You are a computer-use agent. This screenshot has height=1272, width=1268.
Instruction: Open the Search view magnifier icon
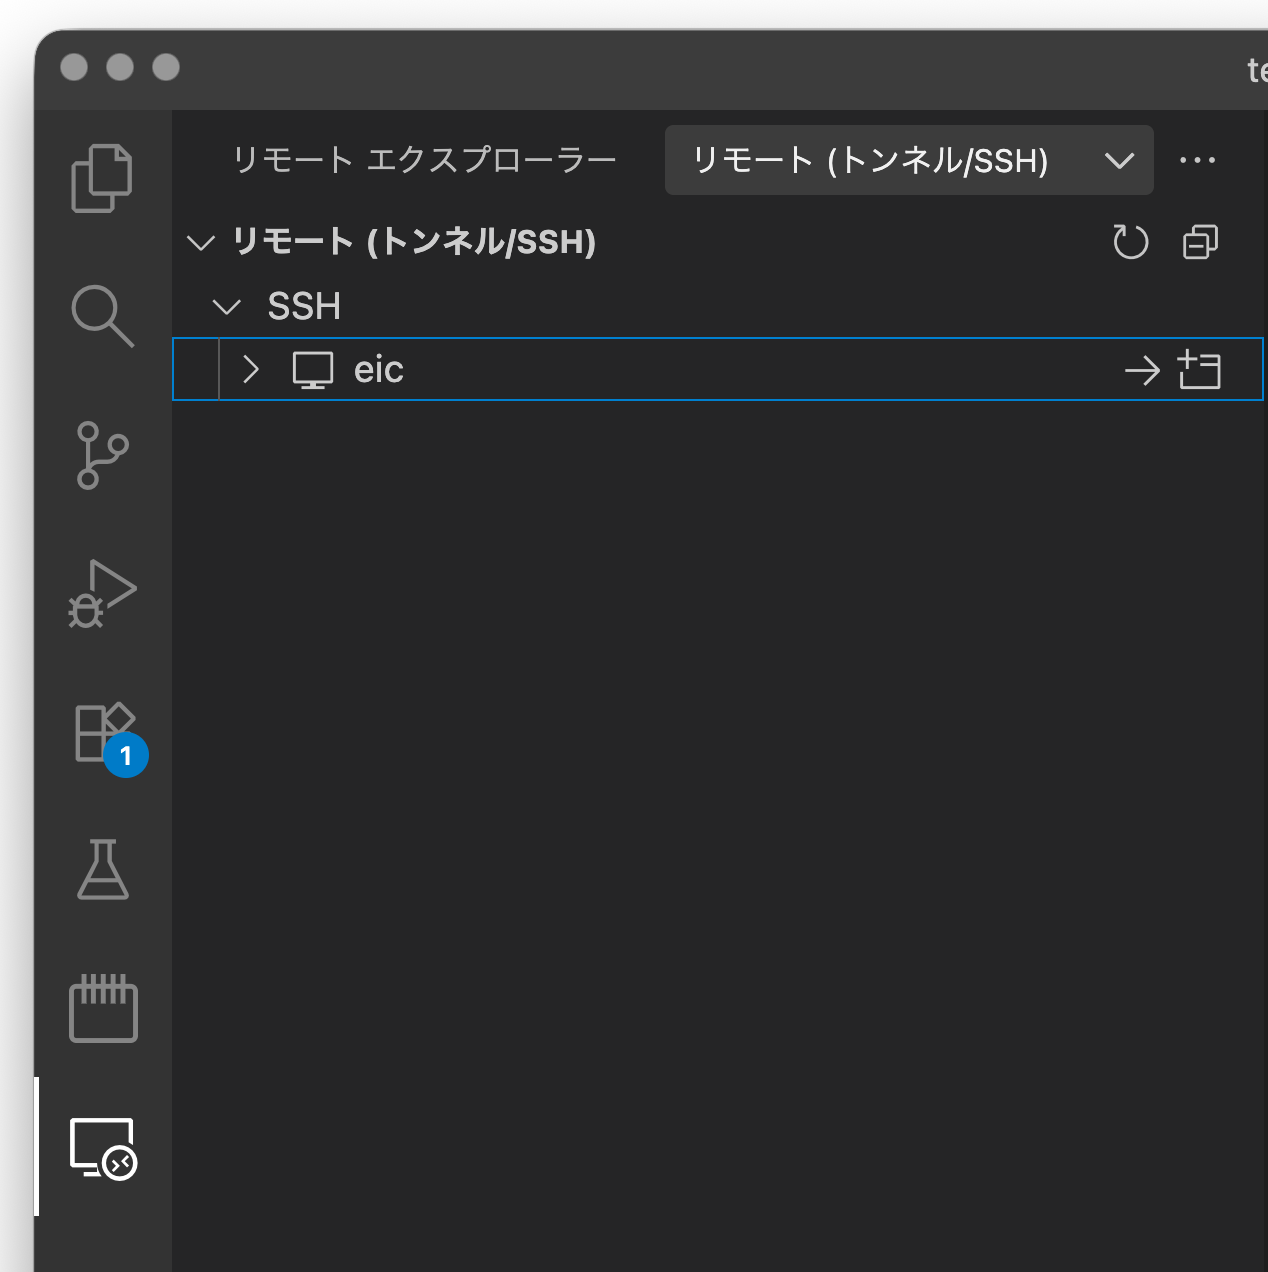coord(102,316)
